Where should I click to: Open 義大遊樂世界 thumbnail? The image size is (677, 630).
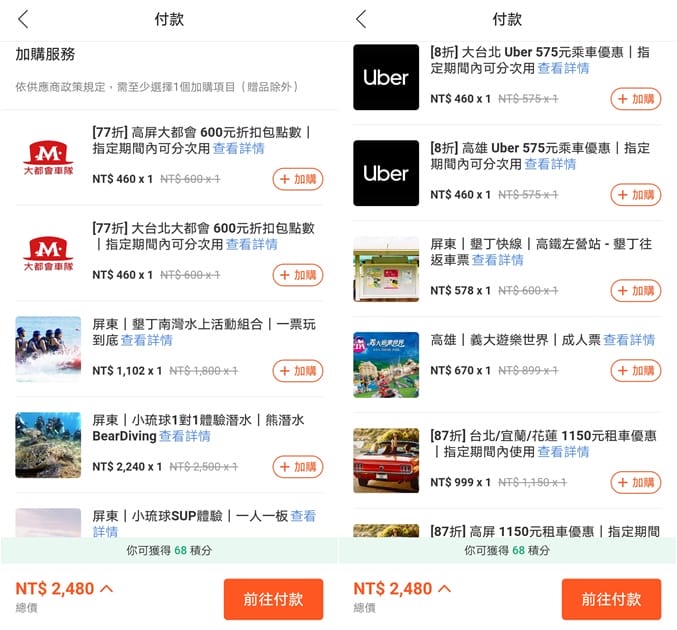point(386,364)
